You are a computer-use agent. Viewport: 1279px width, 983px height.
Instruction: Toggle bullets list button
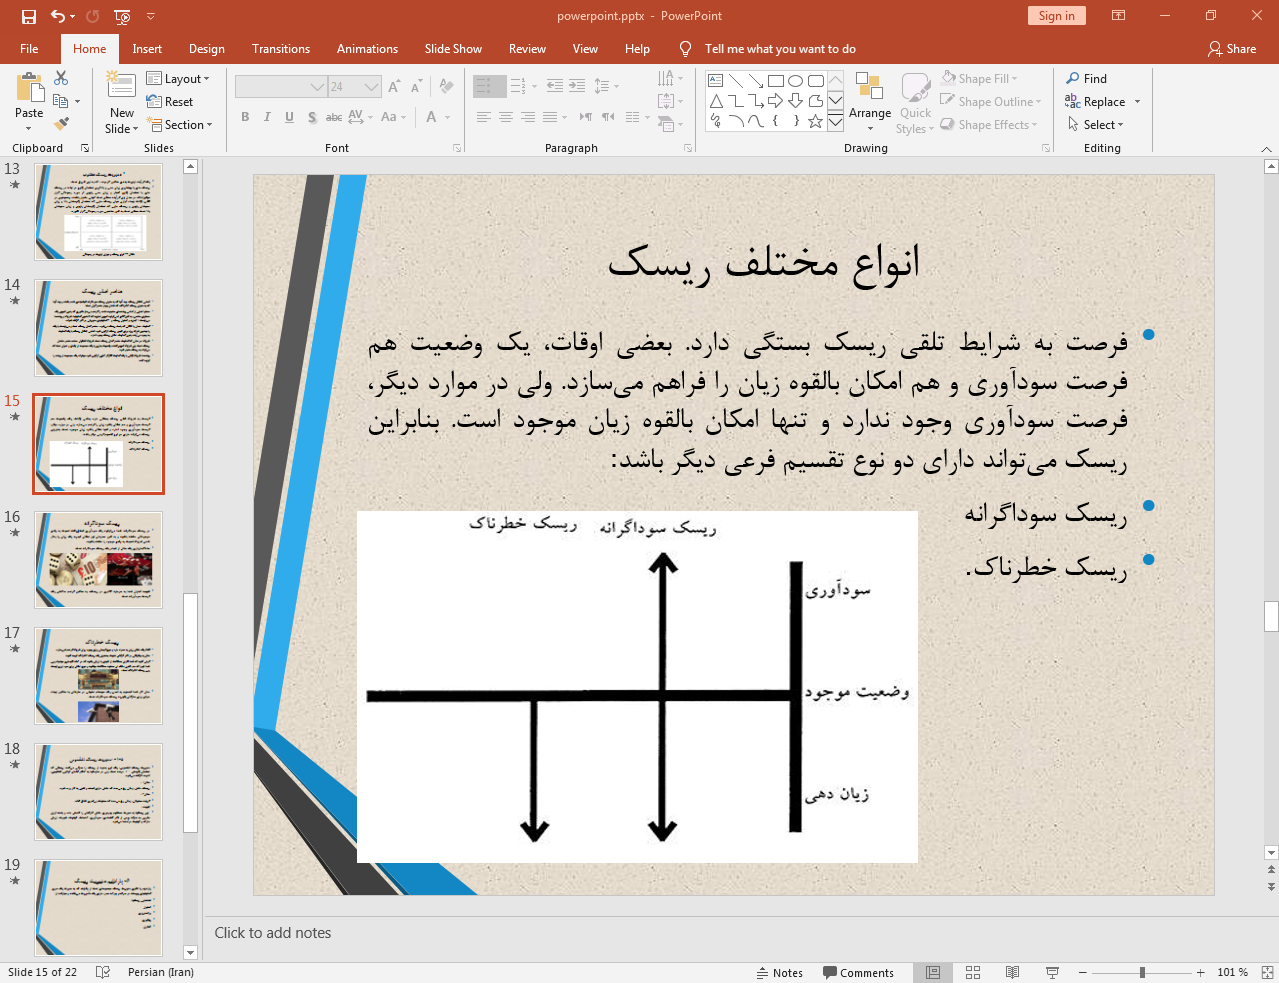tap(484, 87)
